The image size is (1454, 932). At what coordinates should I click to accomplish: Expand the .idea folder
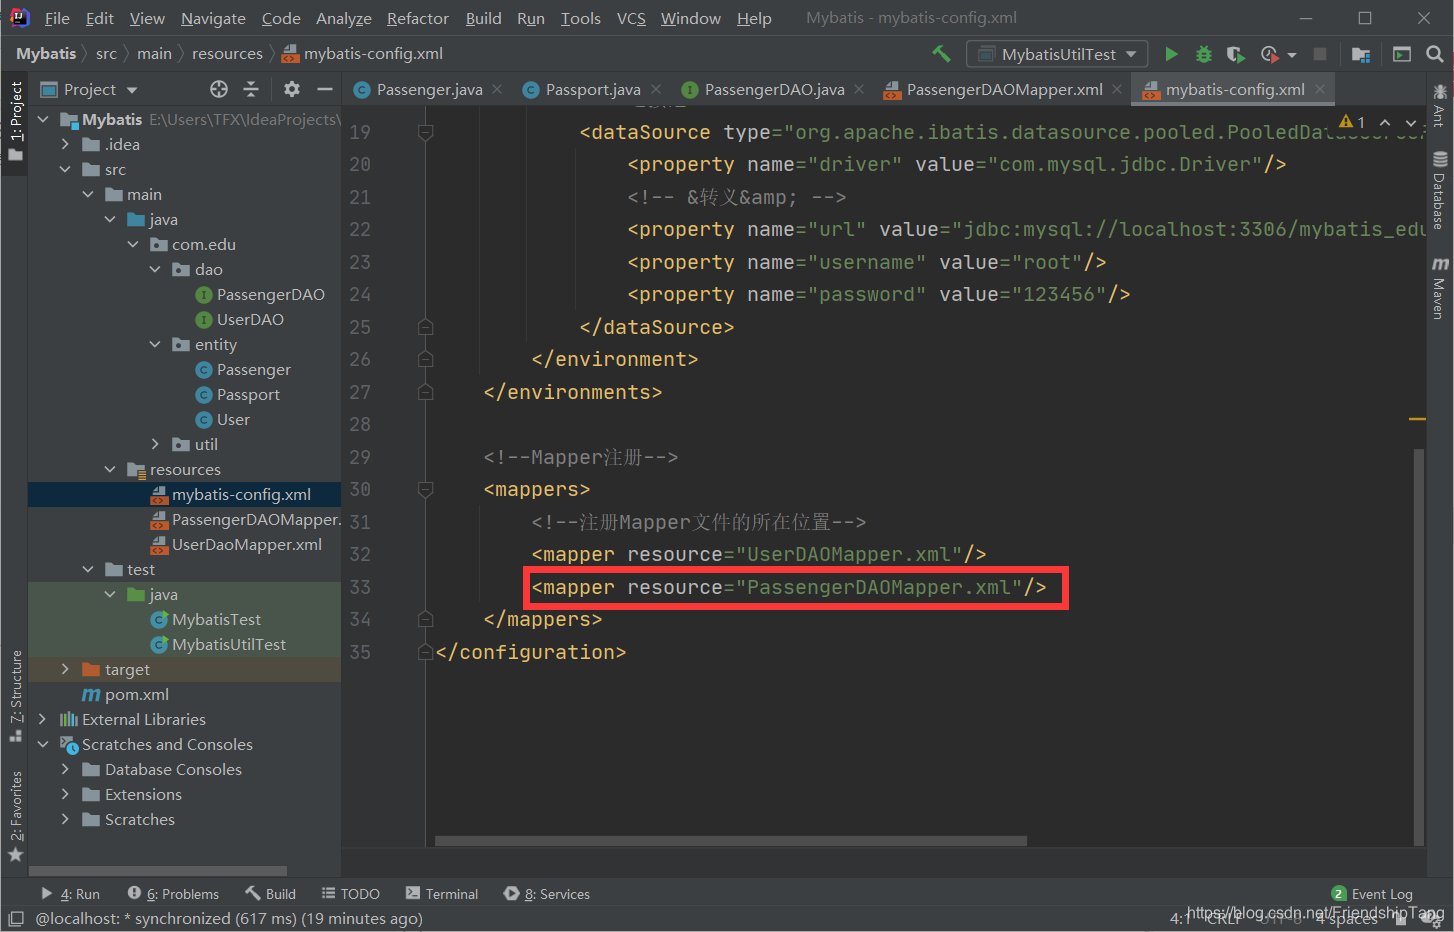(x=65, y=144)
